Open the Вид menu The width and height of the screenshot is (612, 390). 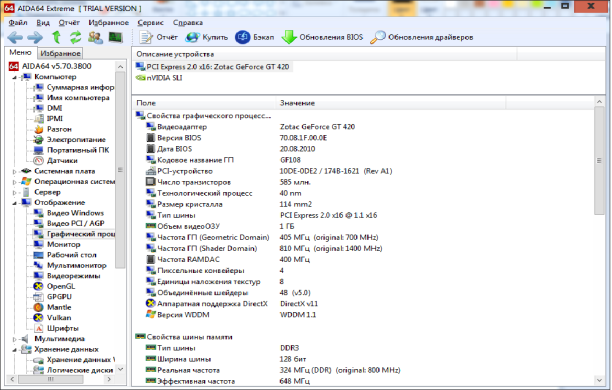click(x=43, y=23)
